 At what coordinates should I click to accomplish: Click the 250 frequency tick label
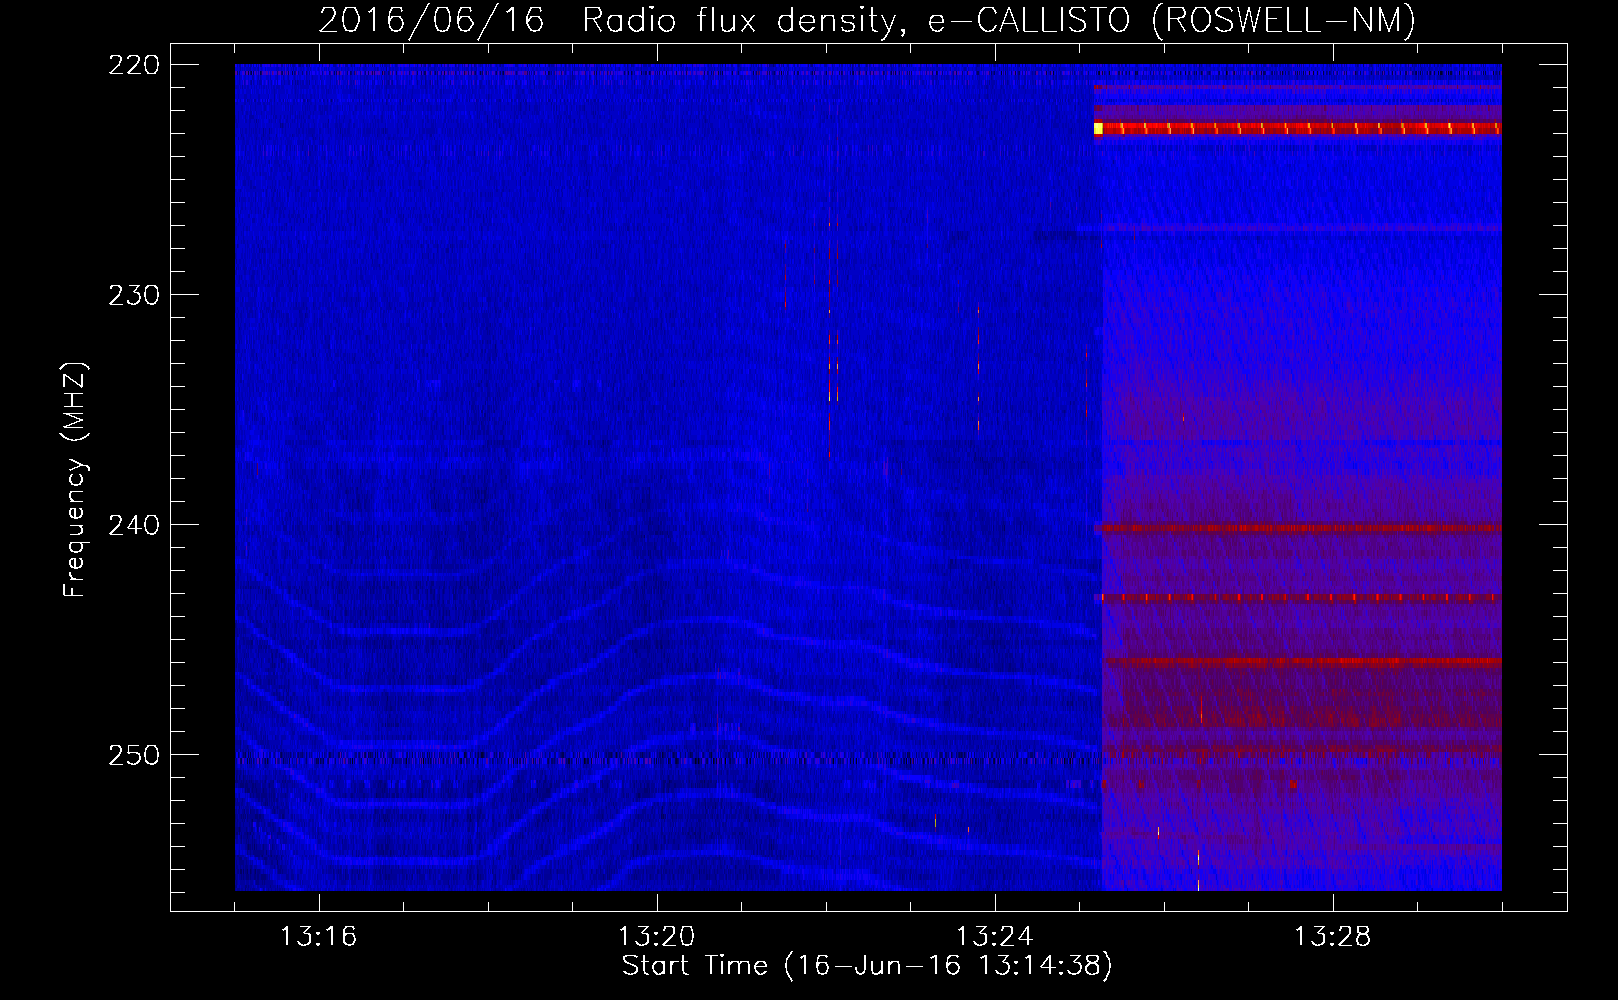click(x=134, y=755)
